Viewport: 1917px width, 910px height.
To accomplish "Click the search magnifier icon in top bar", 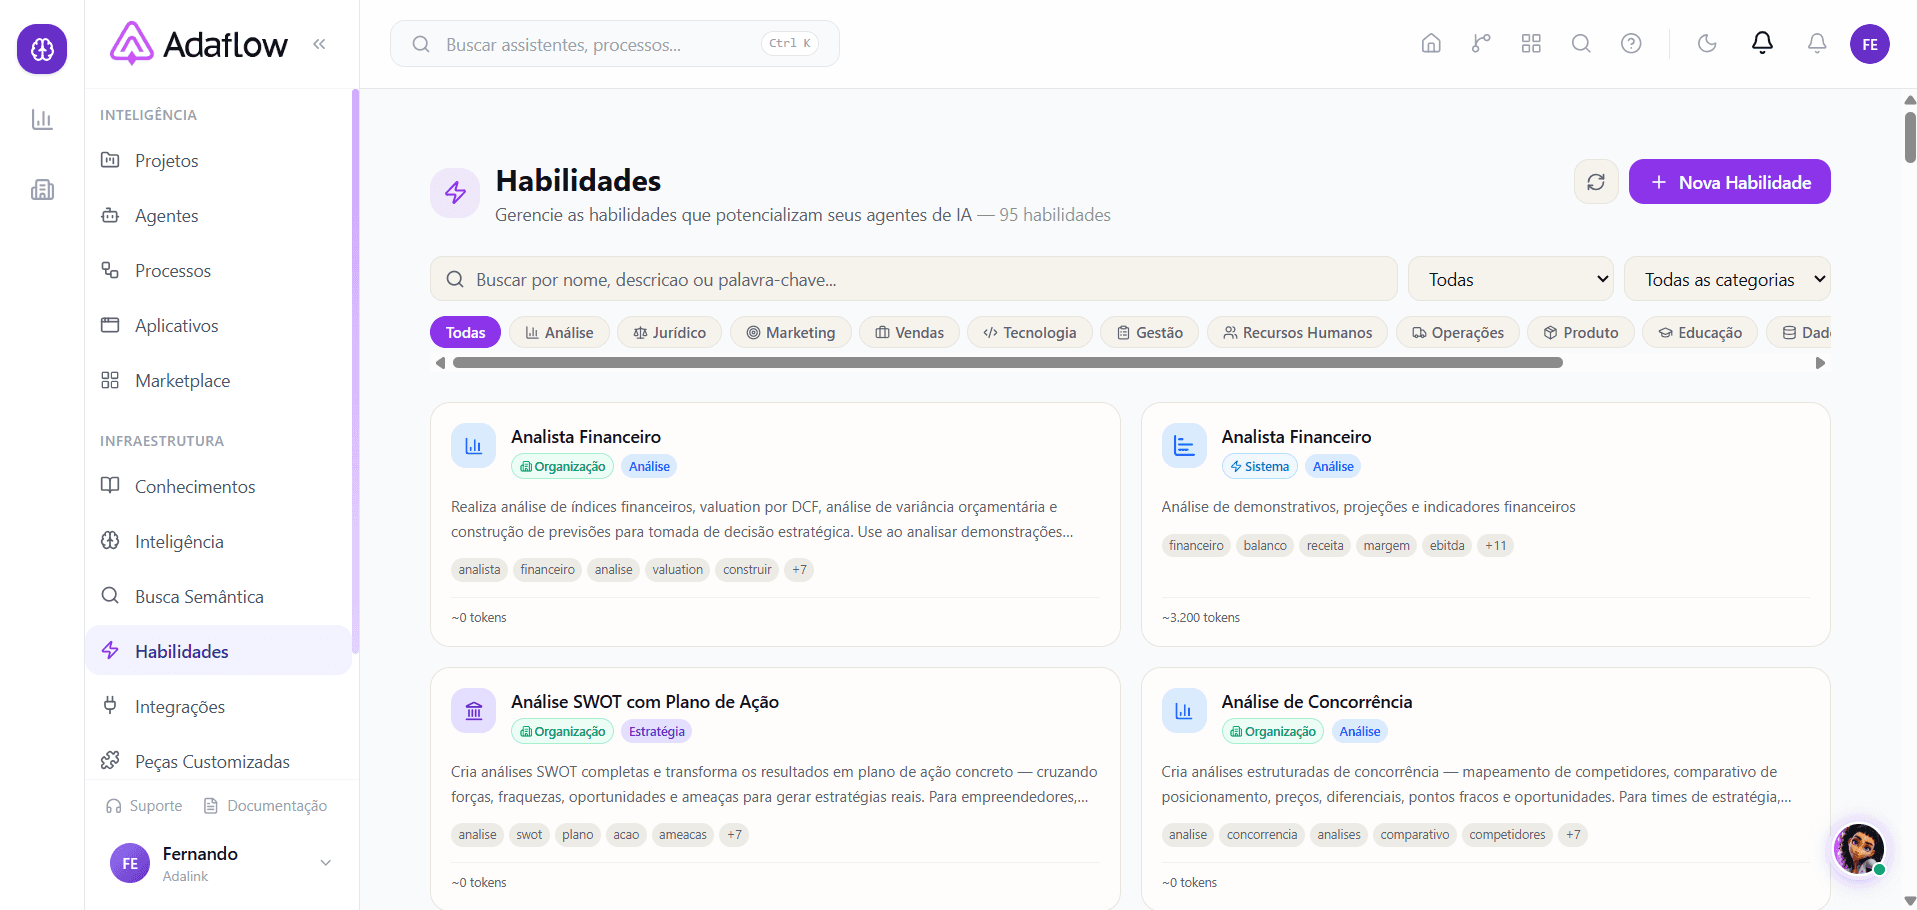I will point(1581,44).
